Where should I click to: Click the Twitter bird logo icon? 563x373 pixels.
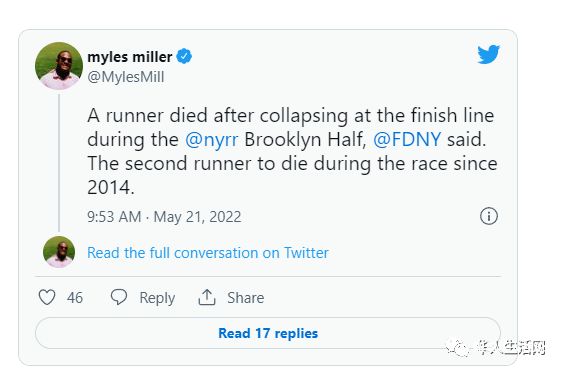pos(488,54)
